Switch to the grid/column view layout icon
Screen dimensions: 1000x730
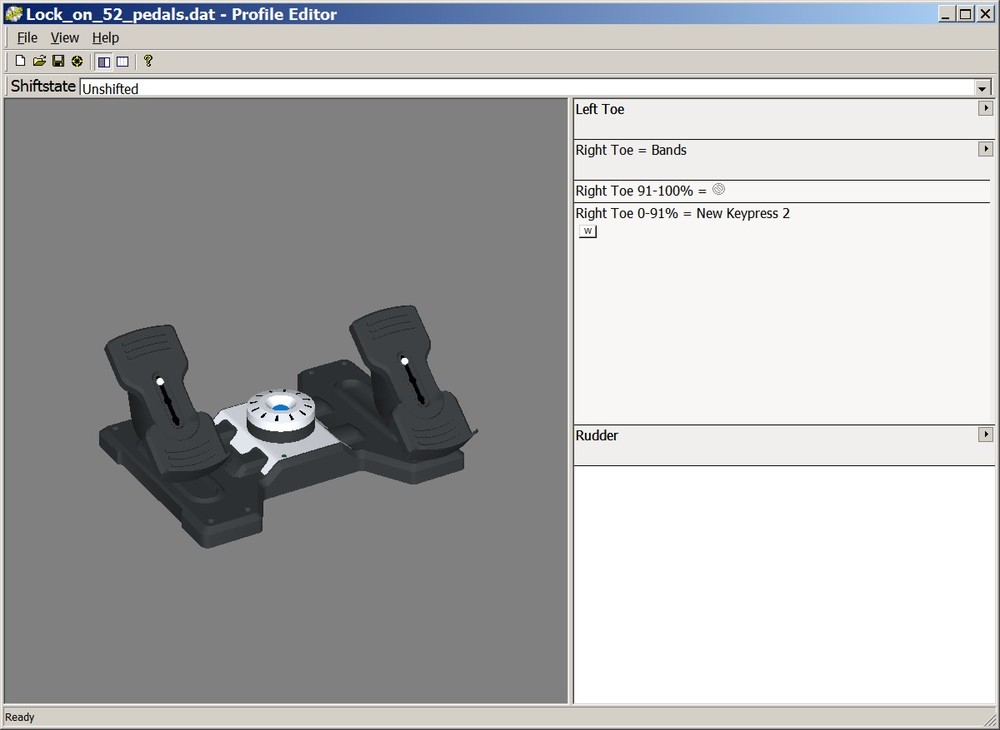[x=122, y=61]
